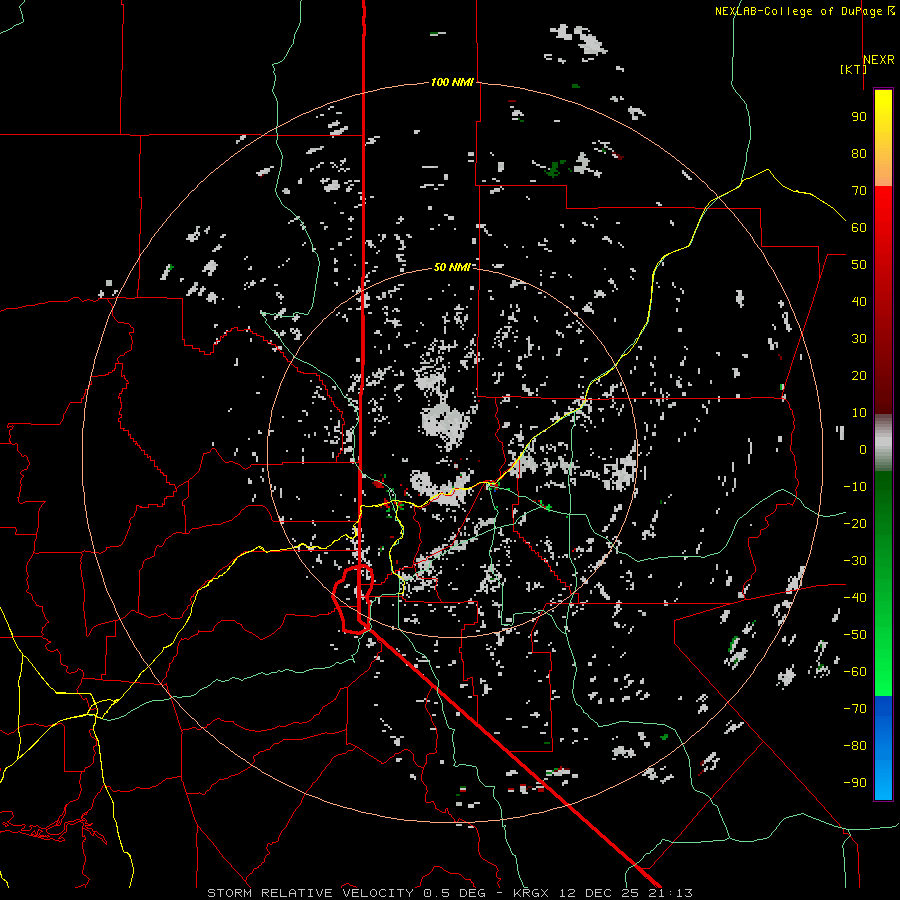Image resolution: width=900 pixels, height=900 pixels.
Task: Click the KT units label above color scale
Action: [853, 69]
